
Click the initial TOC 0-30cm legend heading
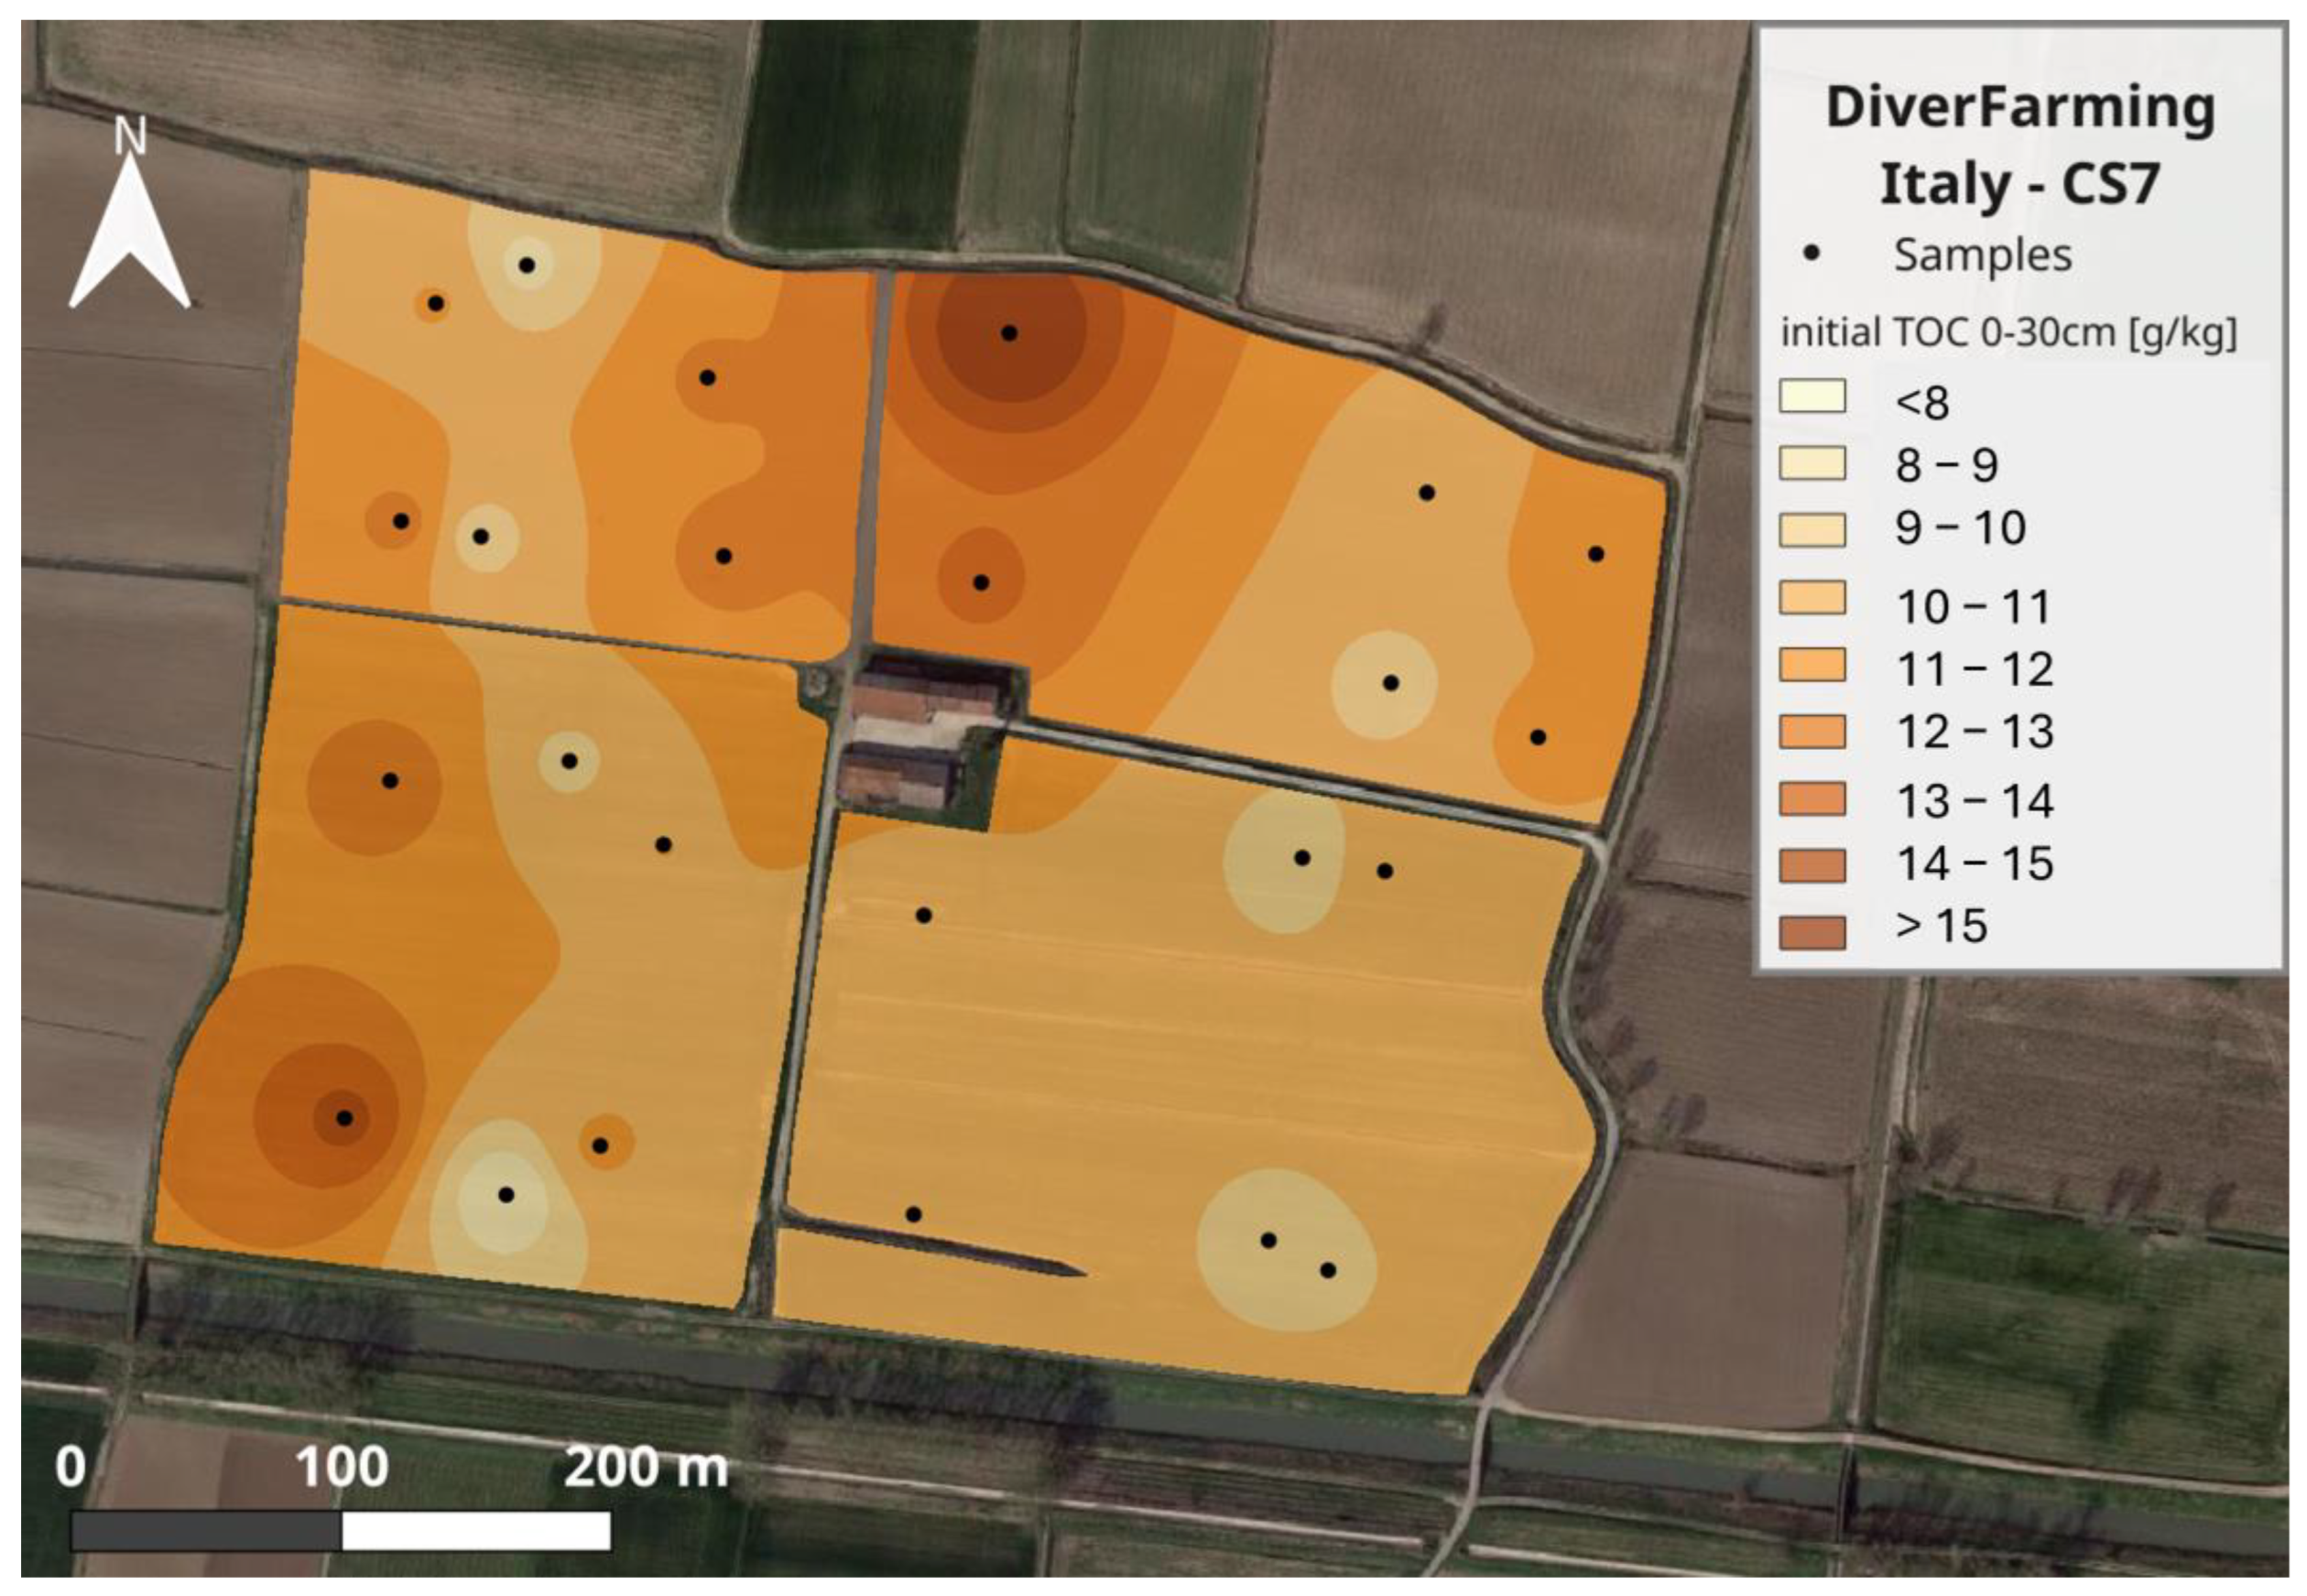pyautogui.click(x=2008, y=333)
